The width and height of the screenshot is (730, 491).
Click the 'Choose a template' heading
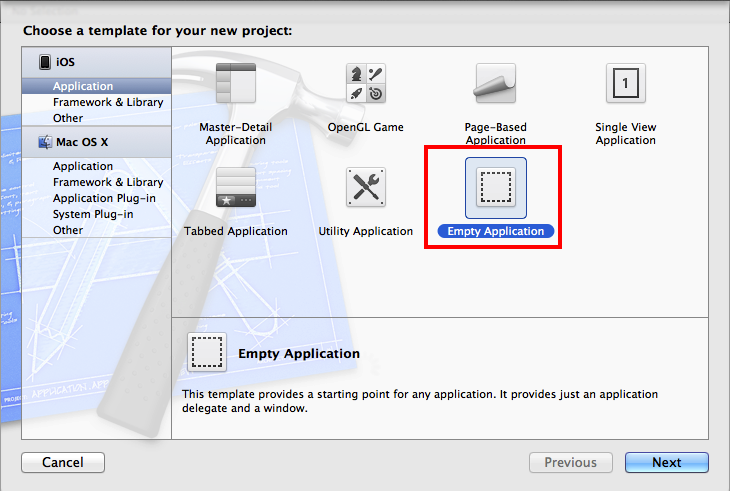[158, 31]
